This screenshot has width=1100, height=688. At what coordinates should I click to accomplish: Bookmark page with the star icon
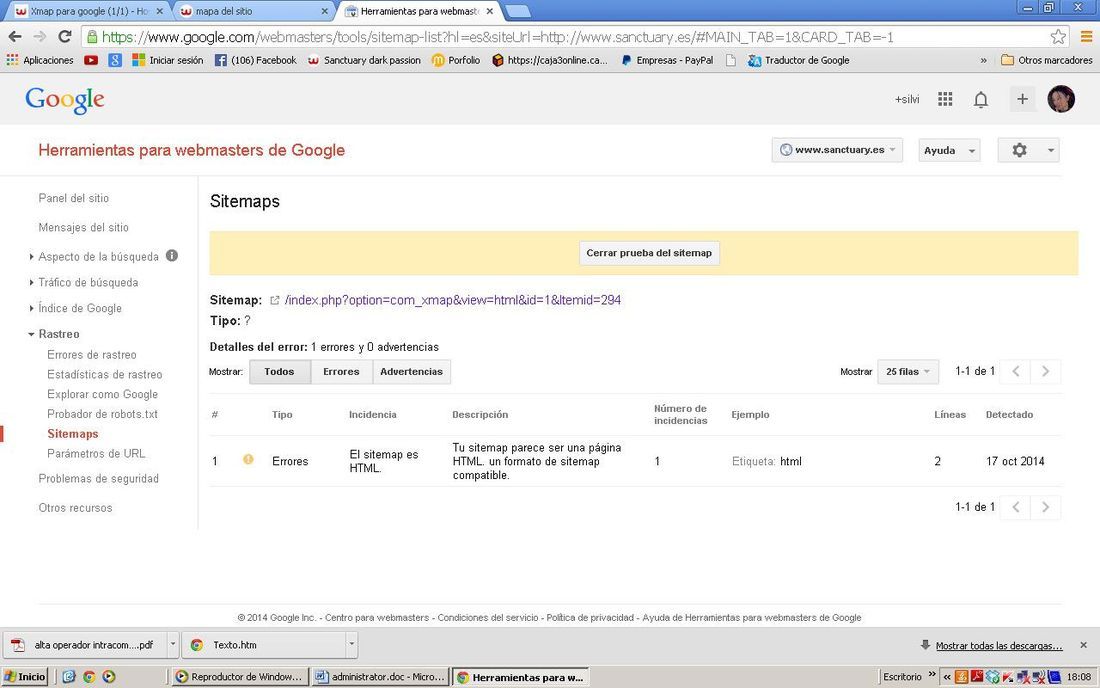click(x=1058, y=36)
